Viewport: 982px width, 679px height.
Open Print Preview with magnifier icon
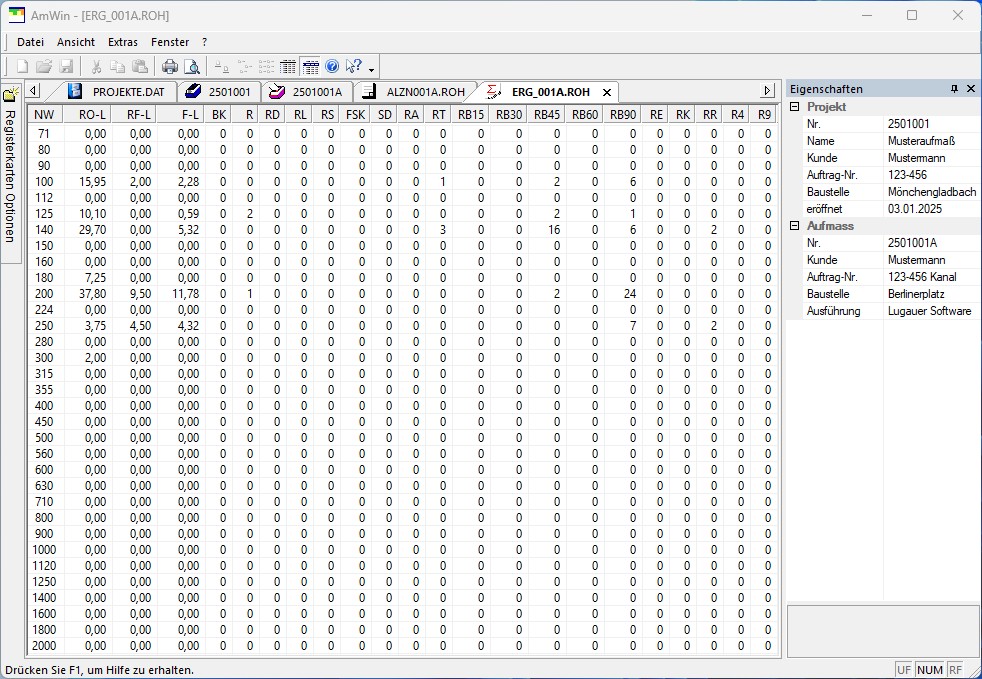point(192,66)
